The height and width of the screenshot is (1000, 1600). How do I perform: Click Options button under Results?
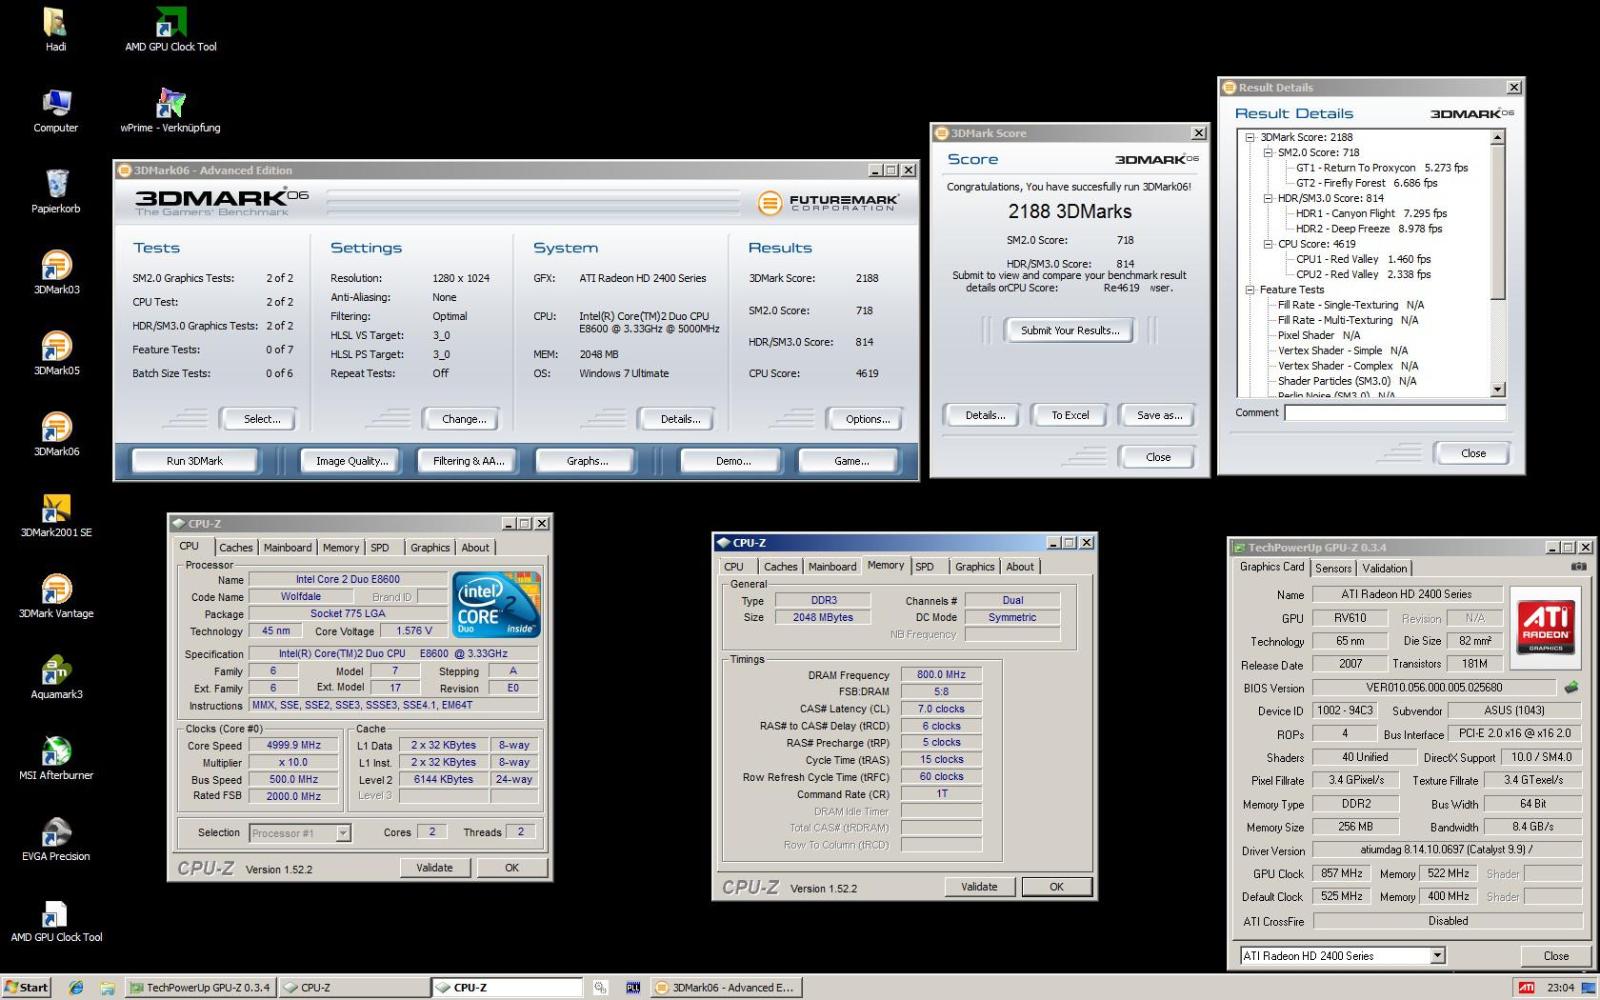coord(867,419)
